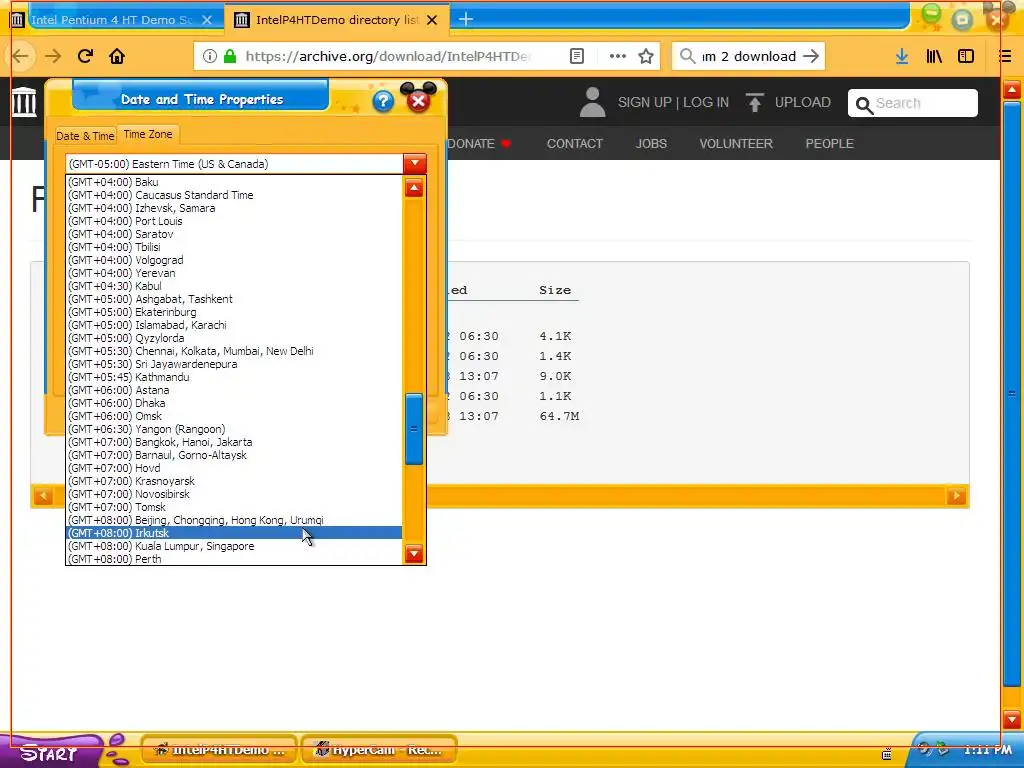Choose (GMT+08:00) Irkutsk time zone
Image resolution: width=1024 pixels, height=768 pixels.
(234, 533)
